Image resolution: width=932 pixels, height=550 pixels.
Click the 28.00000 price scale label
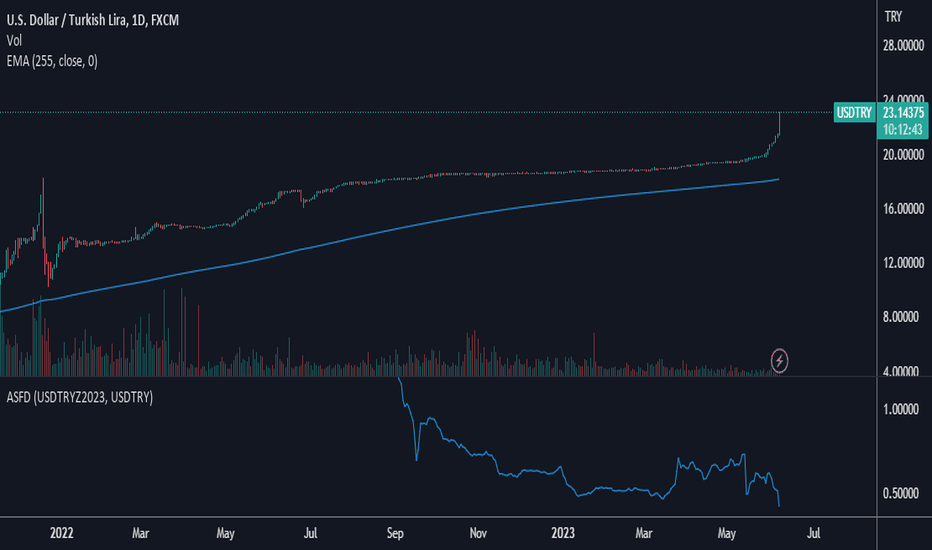(x=903, y=45)
